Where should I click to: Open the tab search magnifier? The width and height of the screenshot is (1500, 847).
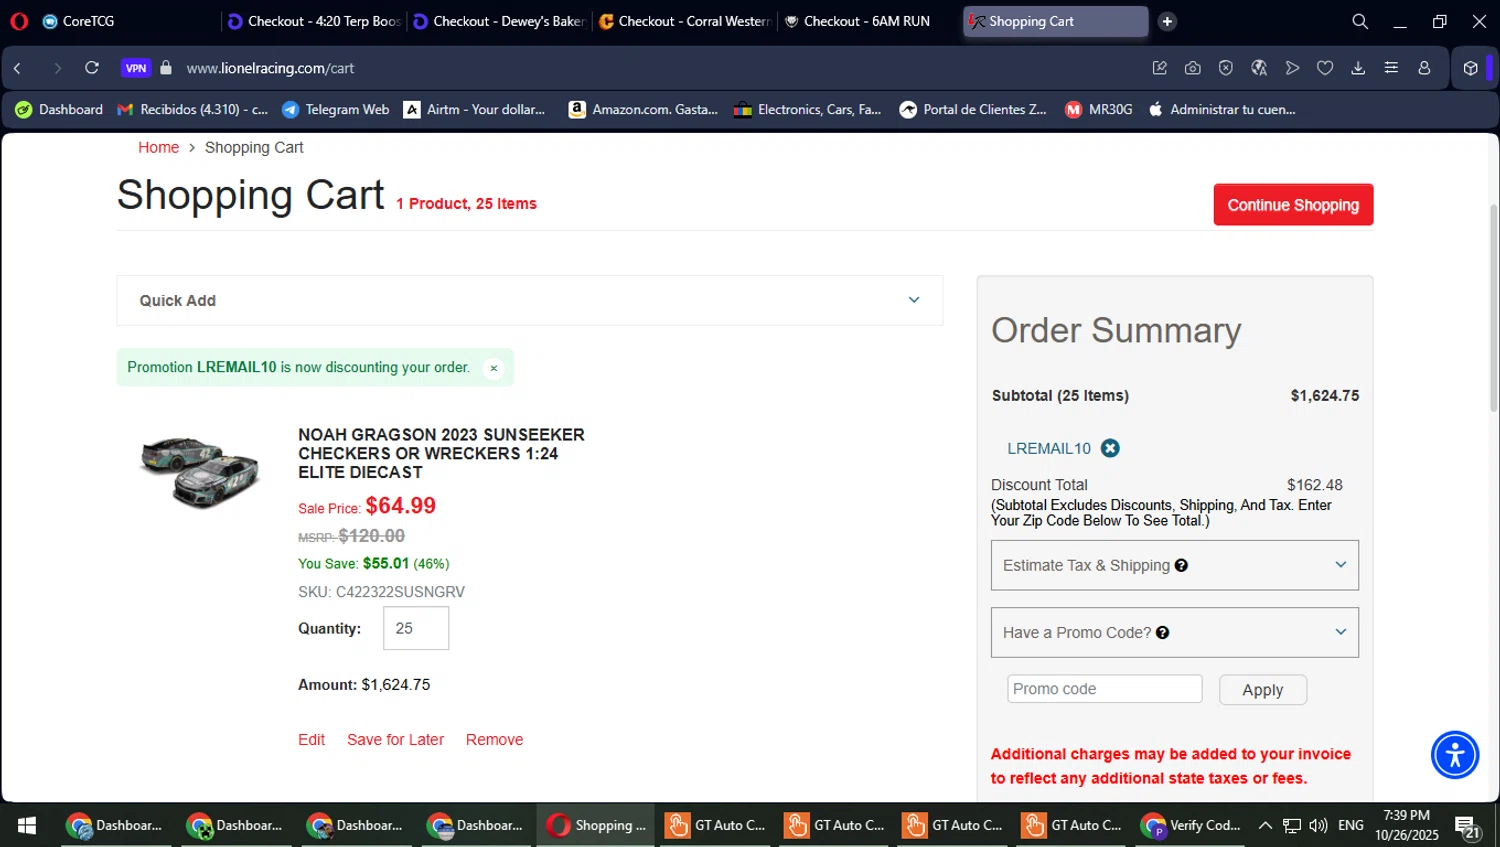click(1360, 21)
